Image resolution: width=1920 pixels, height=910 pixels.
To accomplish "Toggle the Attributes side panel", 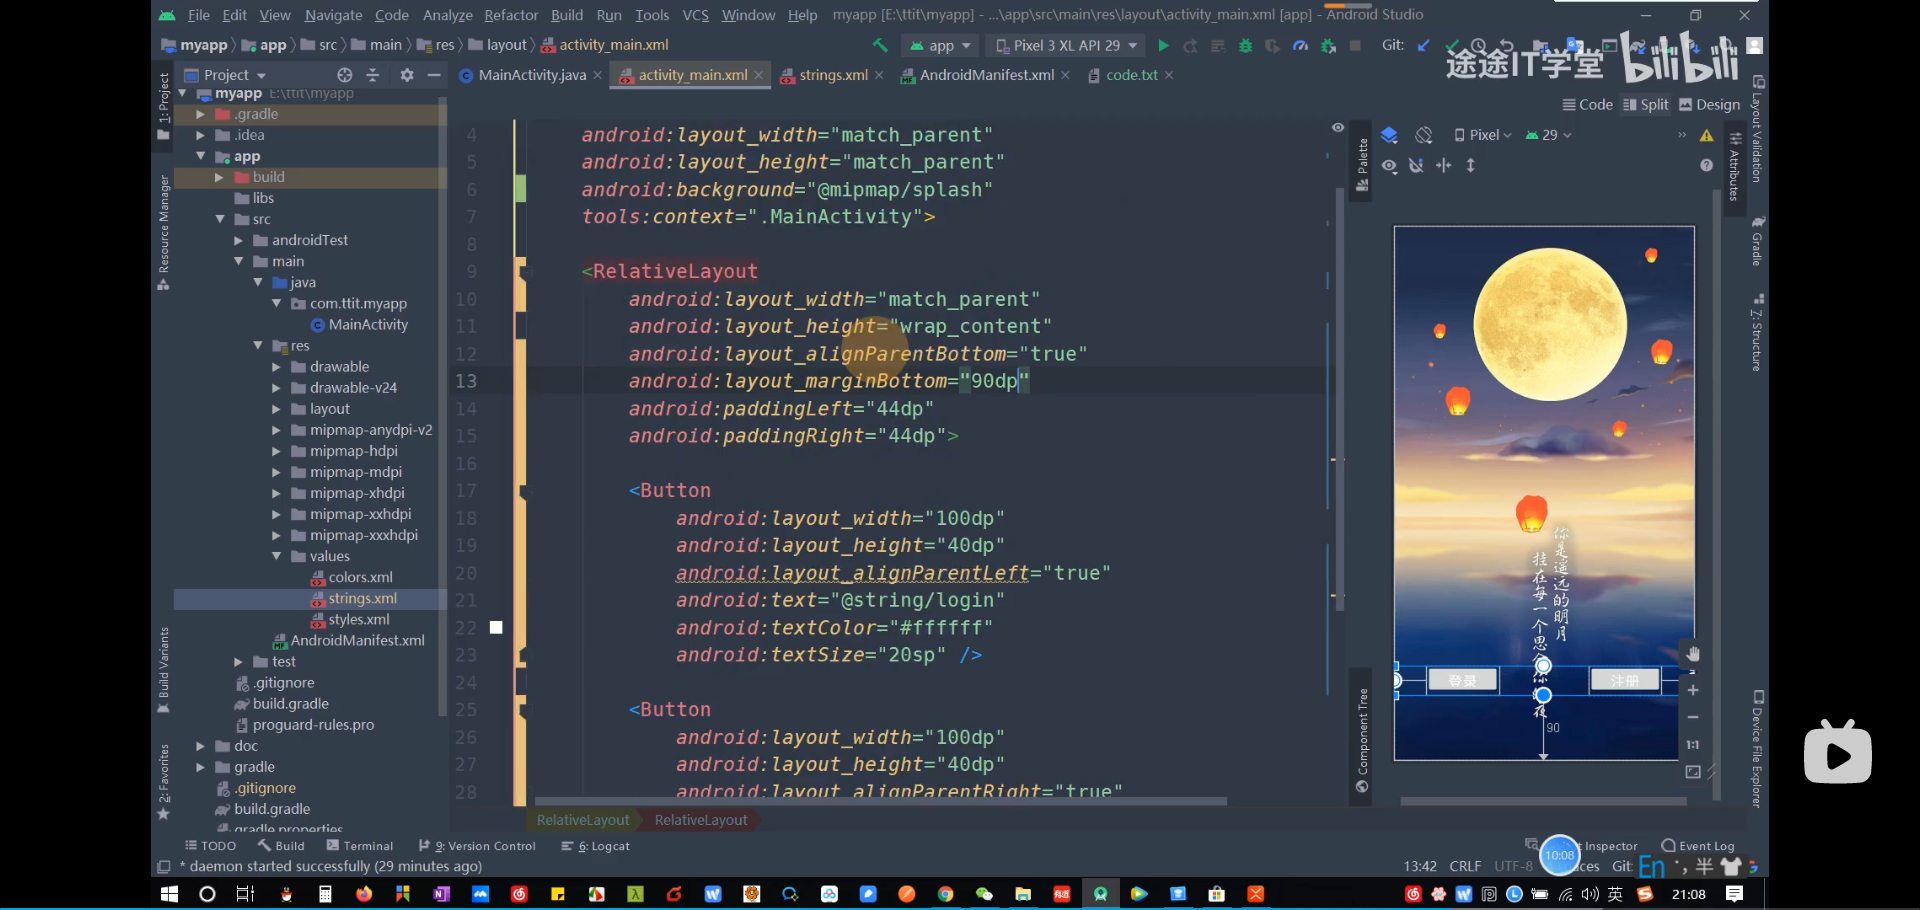I will (1735, 167).
